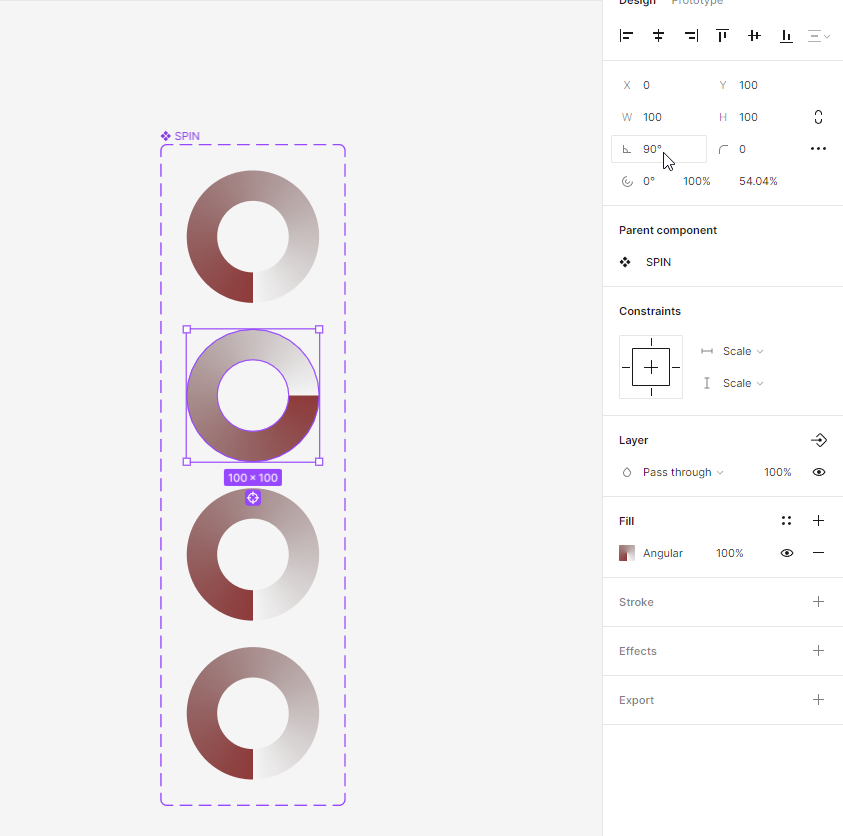
Task: Click the Export section header
Action: tap(636, 700)
